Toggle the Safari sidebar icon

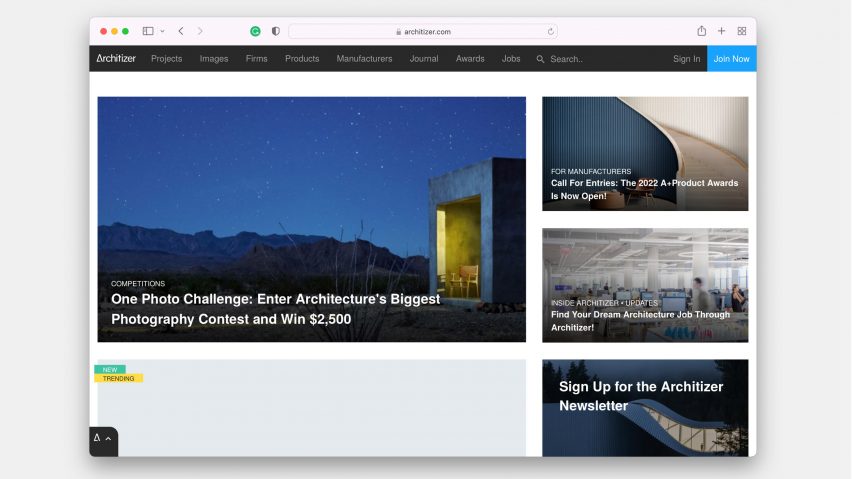[148, 31]
